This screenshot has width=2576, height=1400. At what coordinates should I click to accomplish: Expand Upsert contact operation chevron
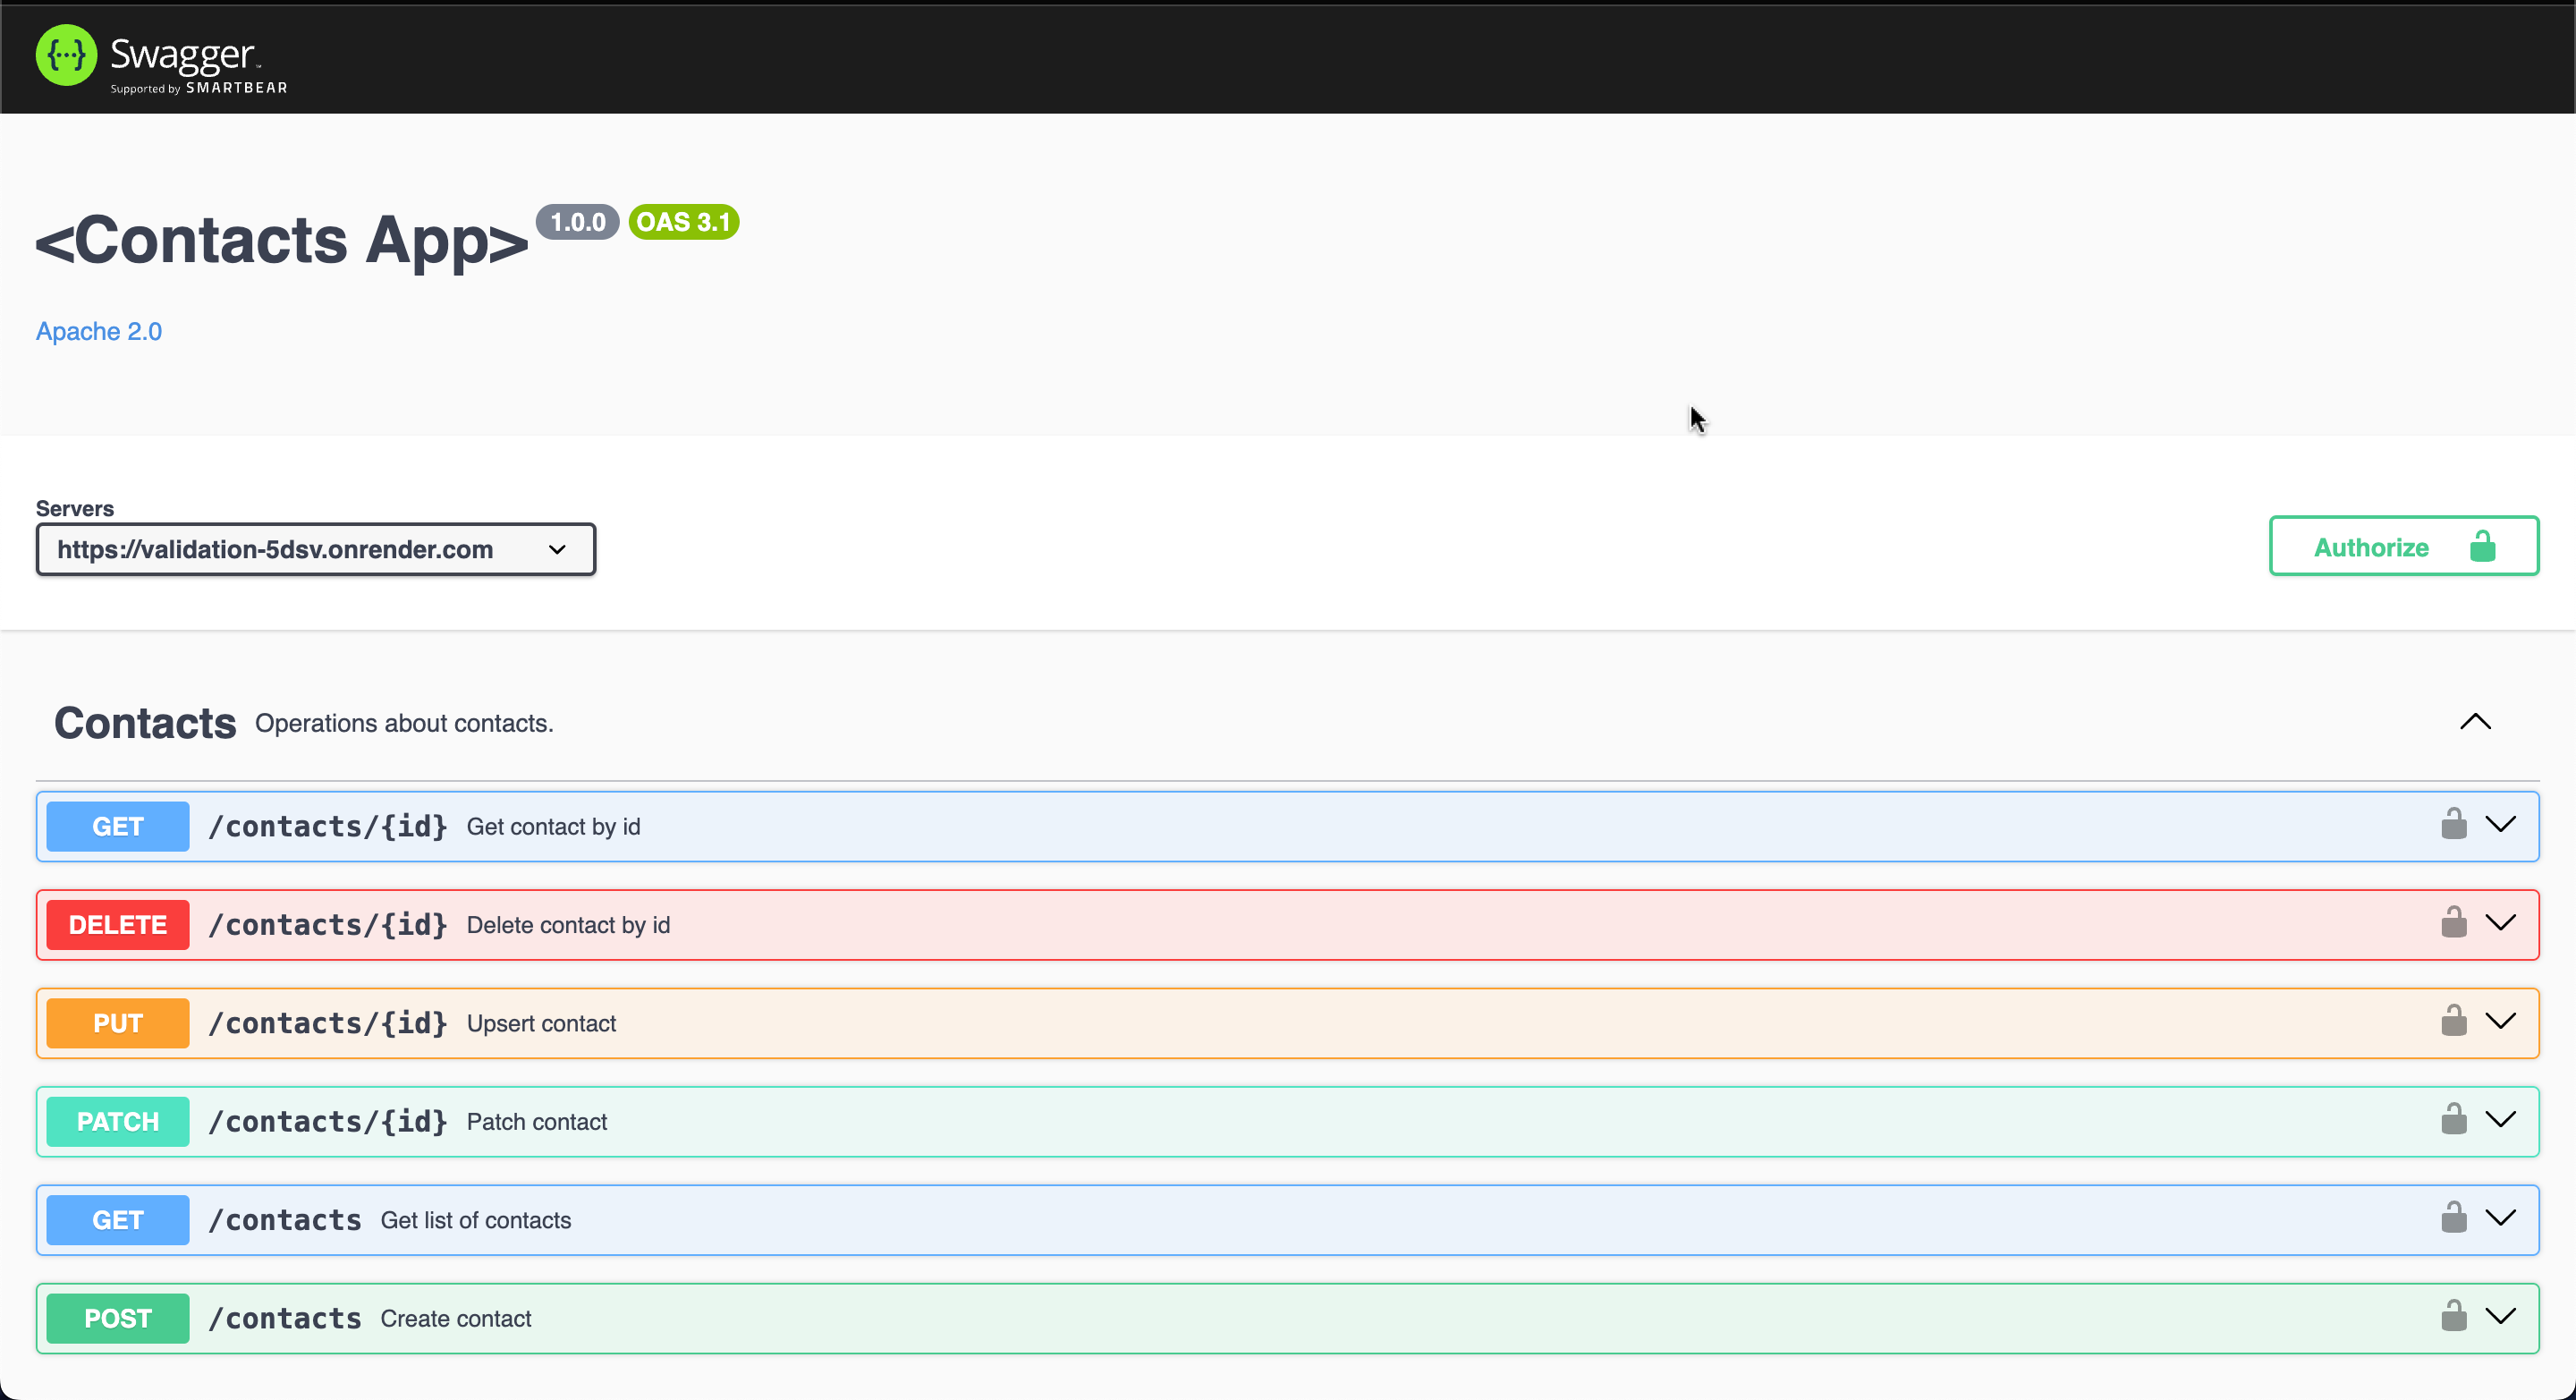click(x=2500, y=1021)
